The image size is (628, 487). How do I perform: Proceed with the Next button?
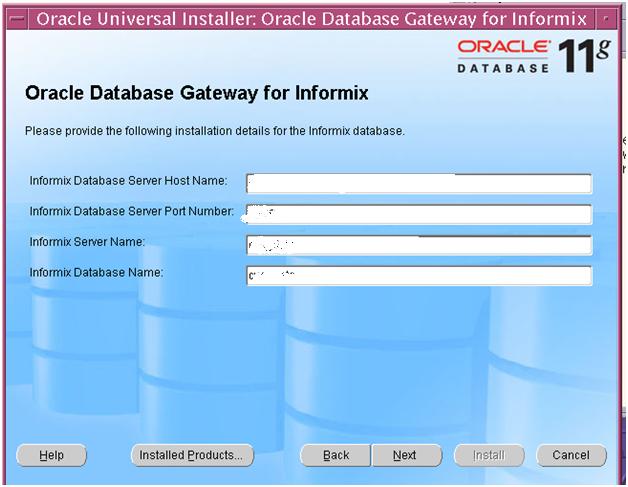click(x=407, y=455)
